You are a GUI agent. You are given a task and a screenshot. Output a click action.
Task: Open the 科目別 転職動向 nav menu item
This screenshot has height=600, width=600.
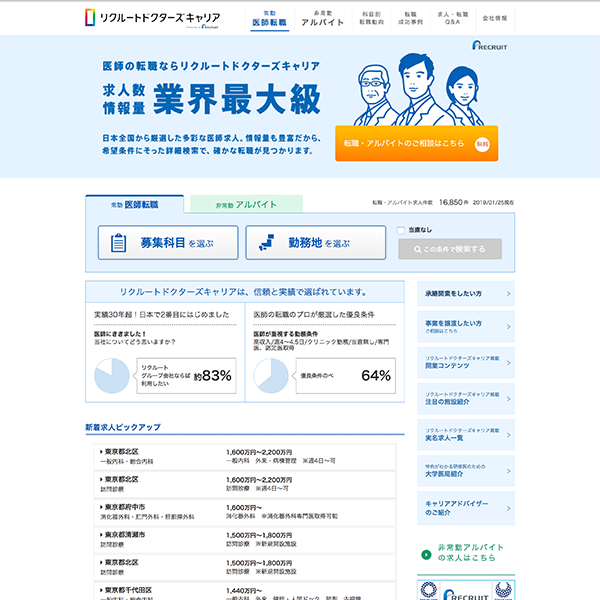coord(371,18)
